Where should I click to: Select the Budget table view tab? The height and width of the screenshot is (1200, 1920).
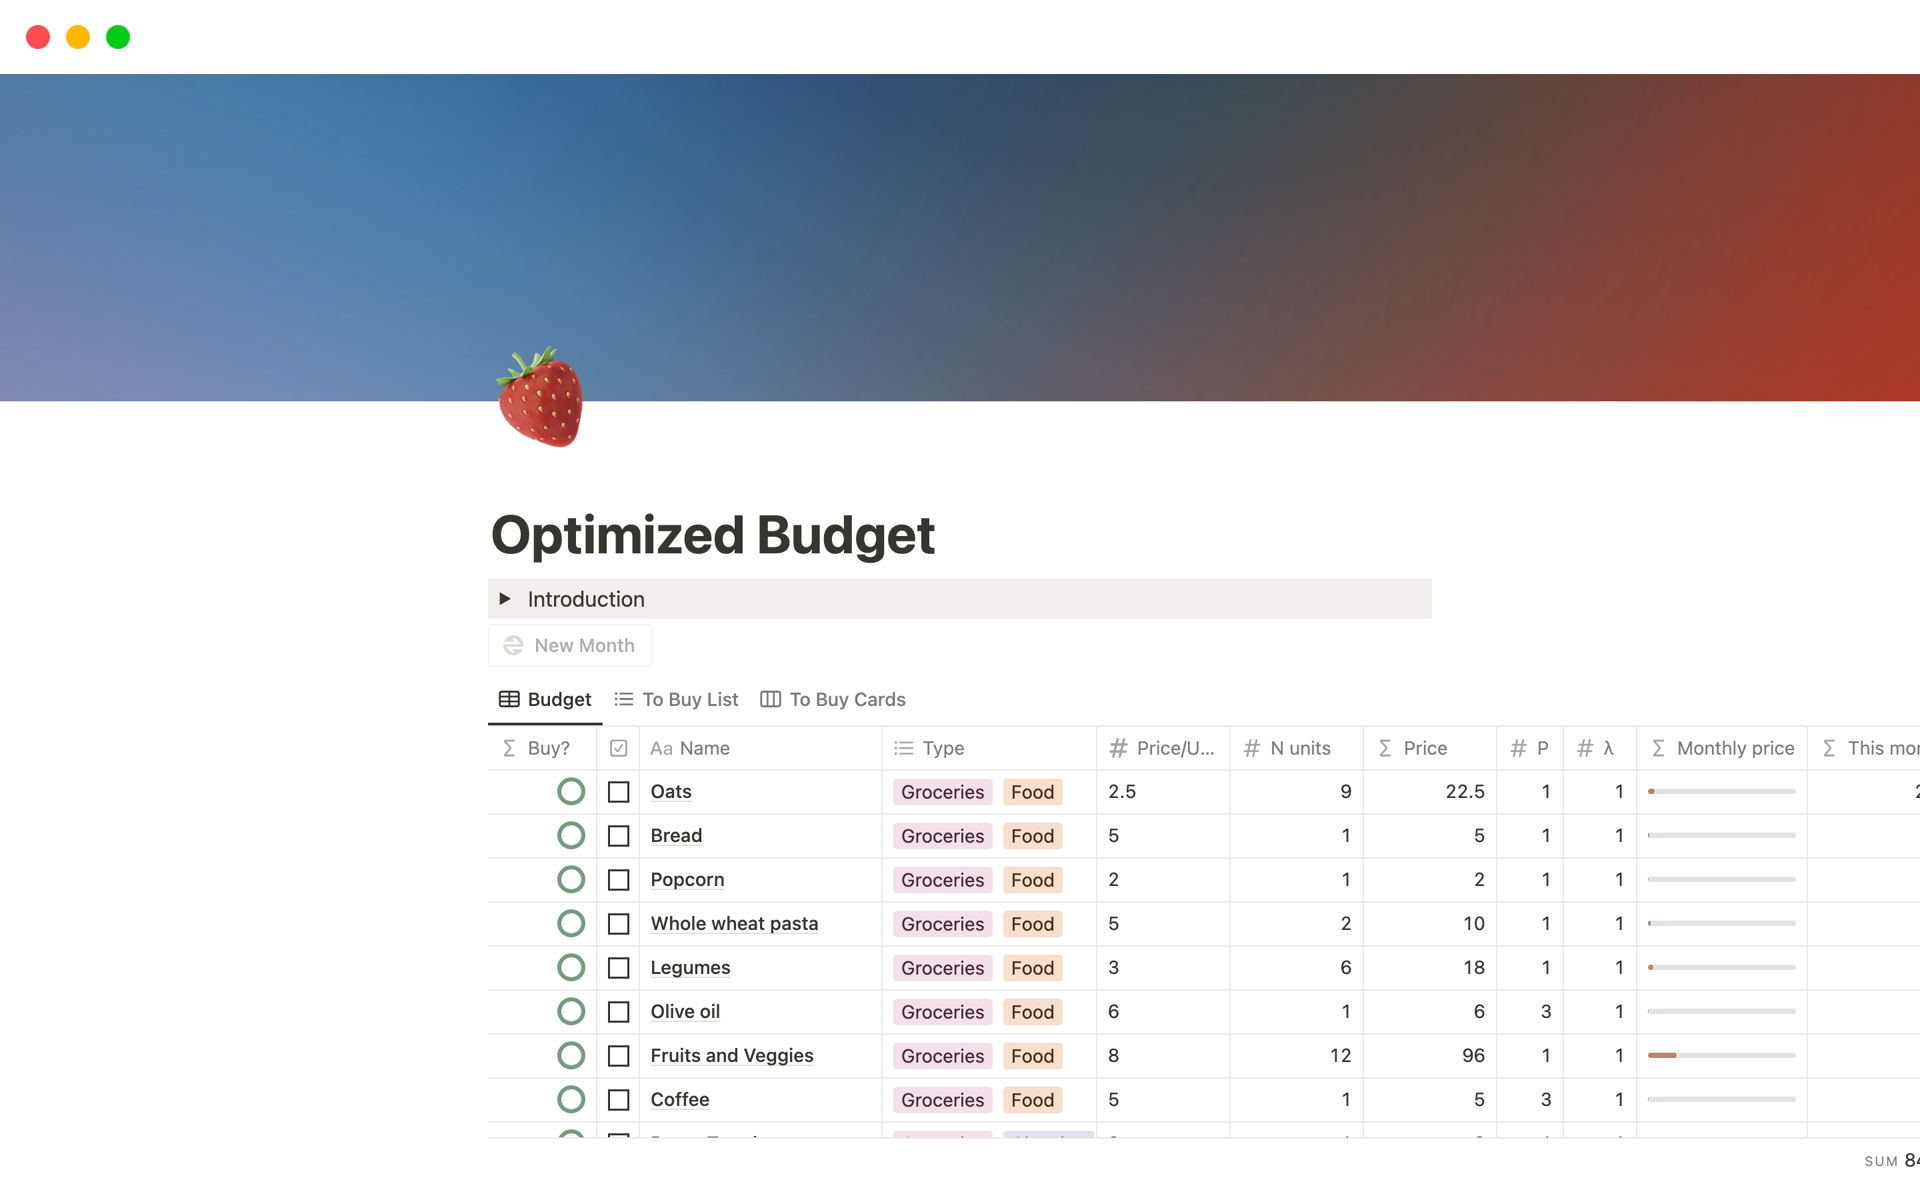[x=545, y=700]
